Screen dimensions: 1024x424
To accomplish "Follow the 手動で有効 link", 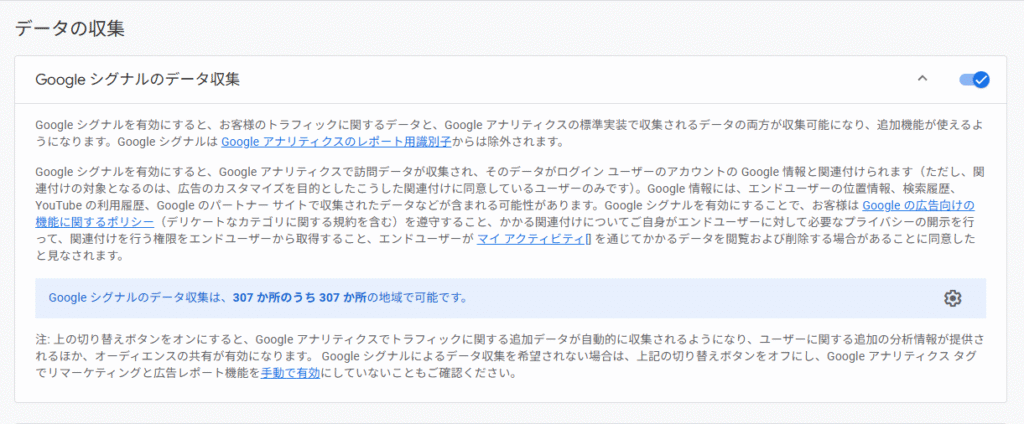I will click(x=290, y=374).
